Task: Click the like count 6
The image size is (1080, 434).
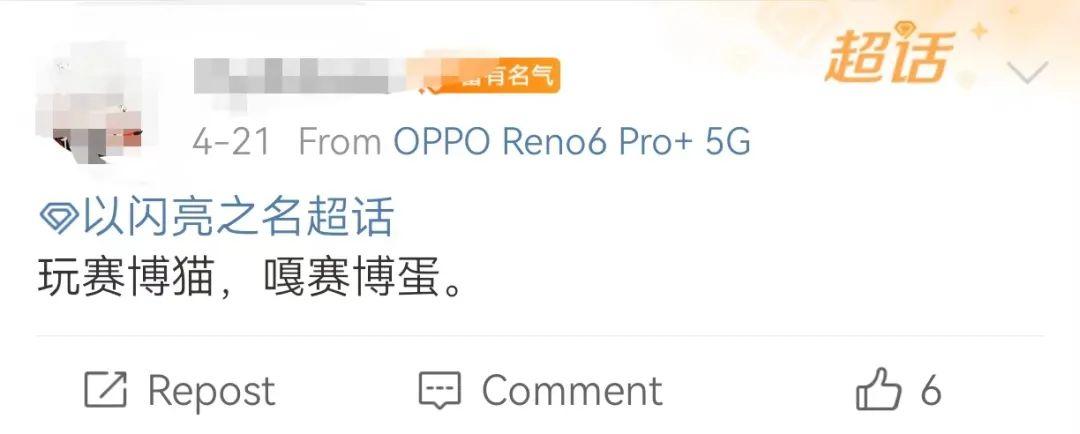Action: point(931,391)
